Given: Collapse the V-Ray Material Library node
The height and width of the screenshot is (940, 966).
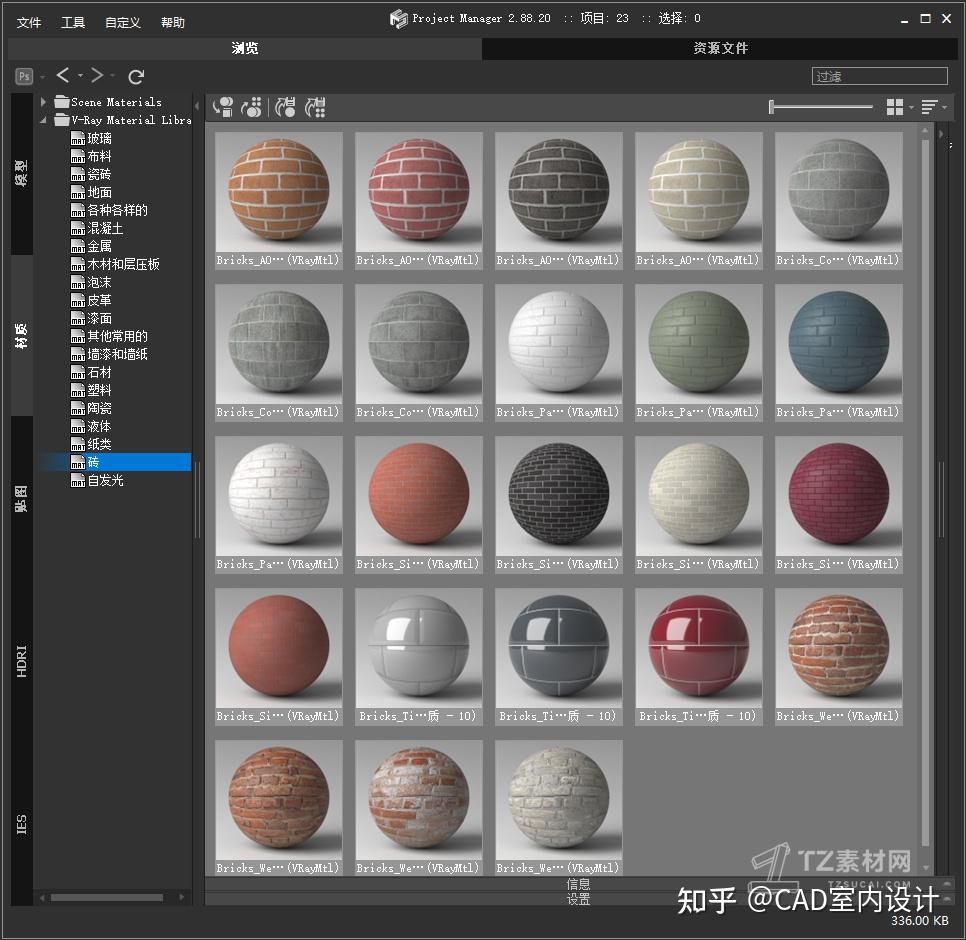Looking at the screenshot, I should coord(43,118).
